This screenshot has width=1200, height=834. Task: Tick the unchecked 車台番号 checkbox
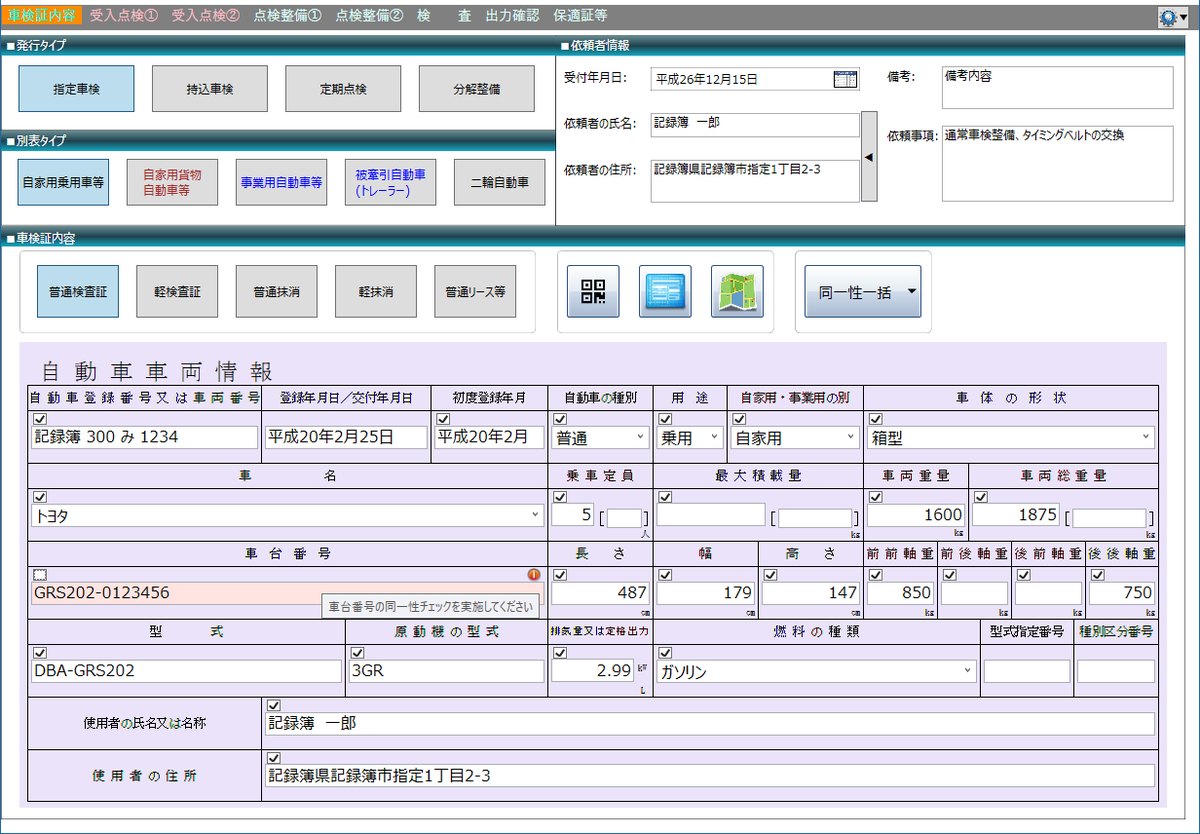coord(40,574)
